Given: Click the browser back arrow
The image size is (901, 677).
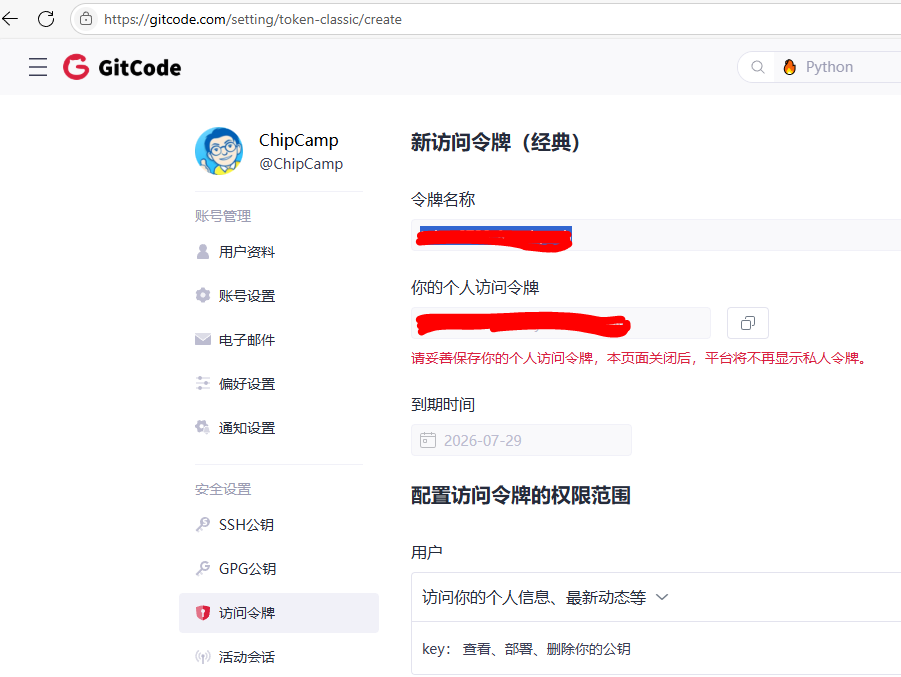Looking at the screenshot, I should click(12, 18).
